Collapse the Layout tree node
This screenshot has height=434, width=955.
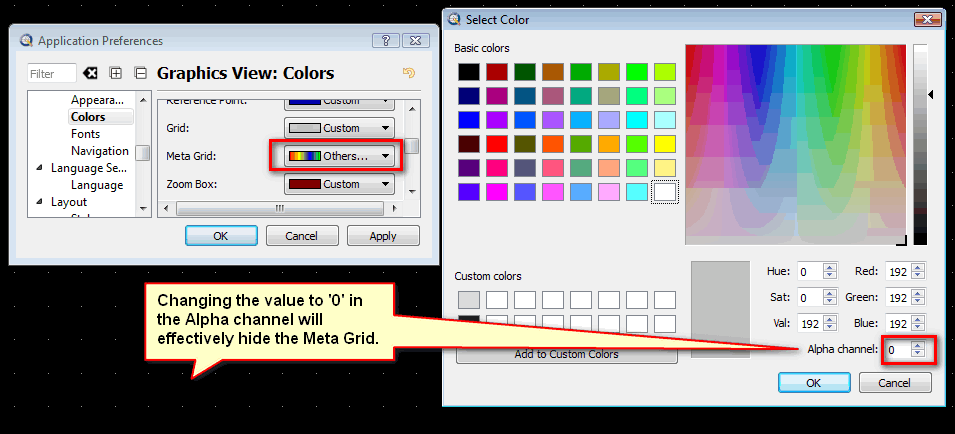pos(40,202)
